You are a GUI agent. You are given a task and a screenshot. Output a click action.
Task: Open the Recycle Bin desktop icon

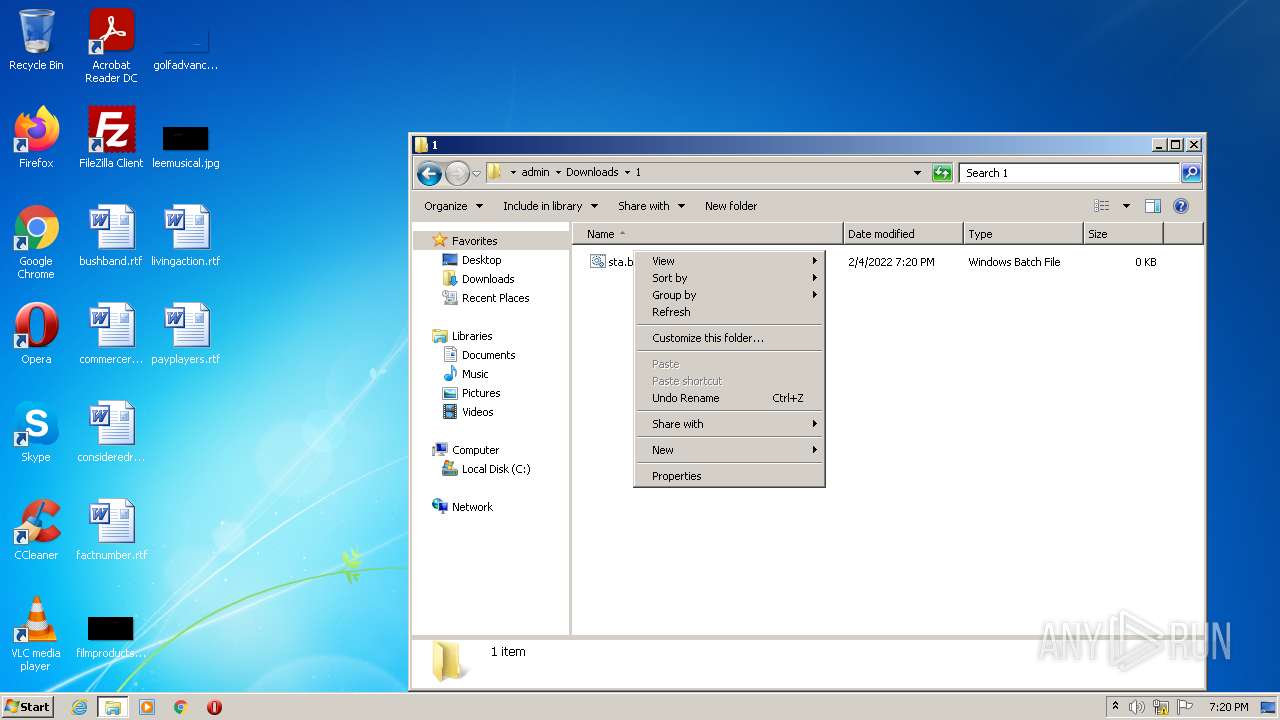[x=36, y=40]
